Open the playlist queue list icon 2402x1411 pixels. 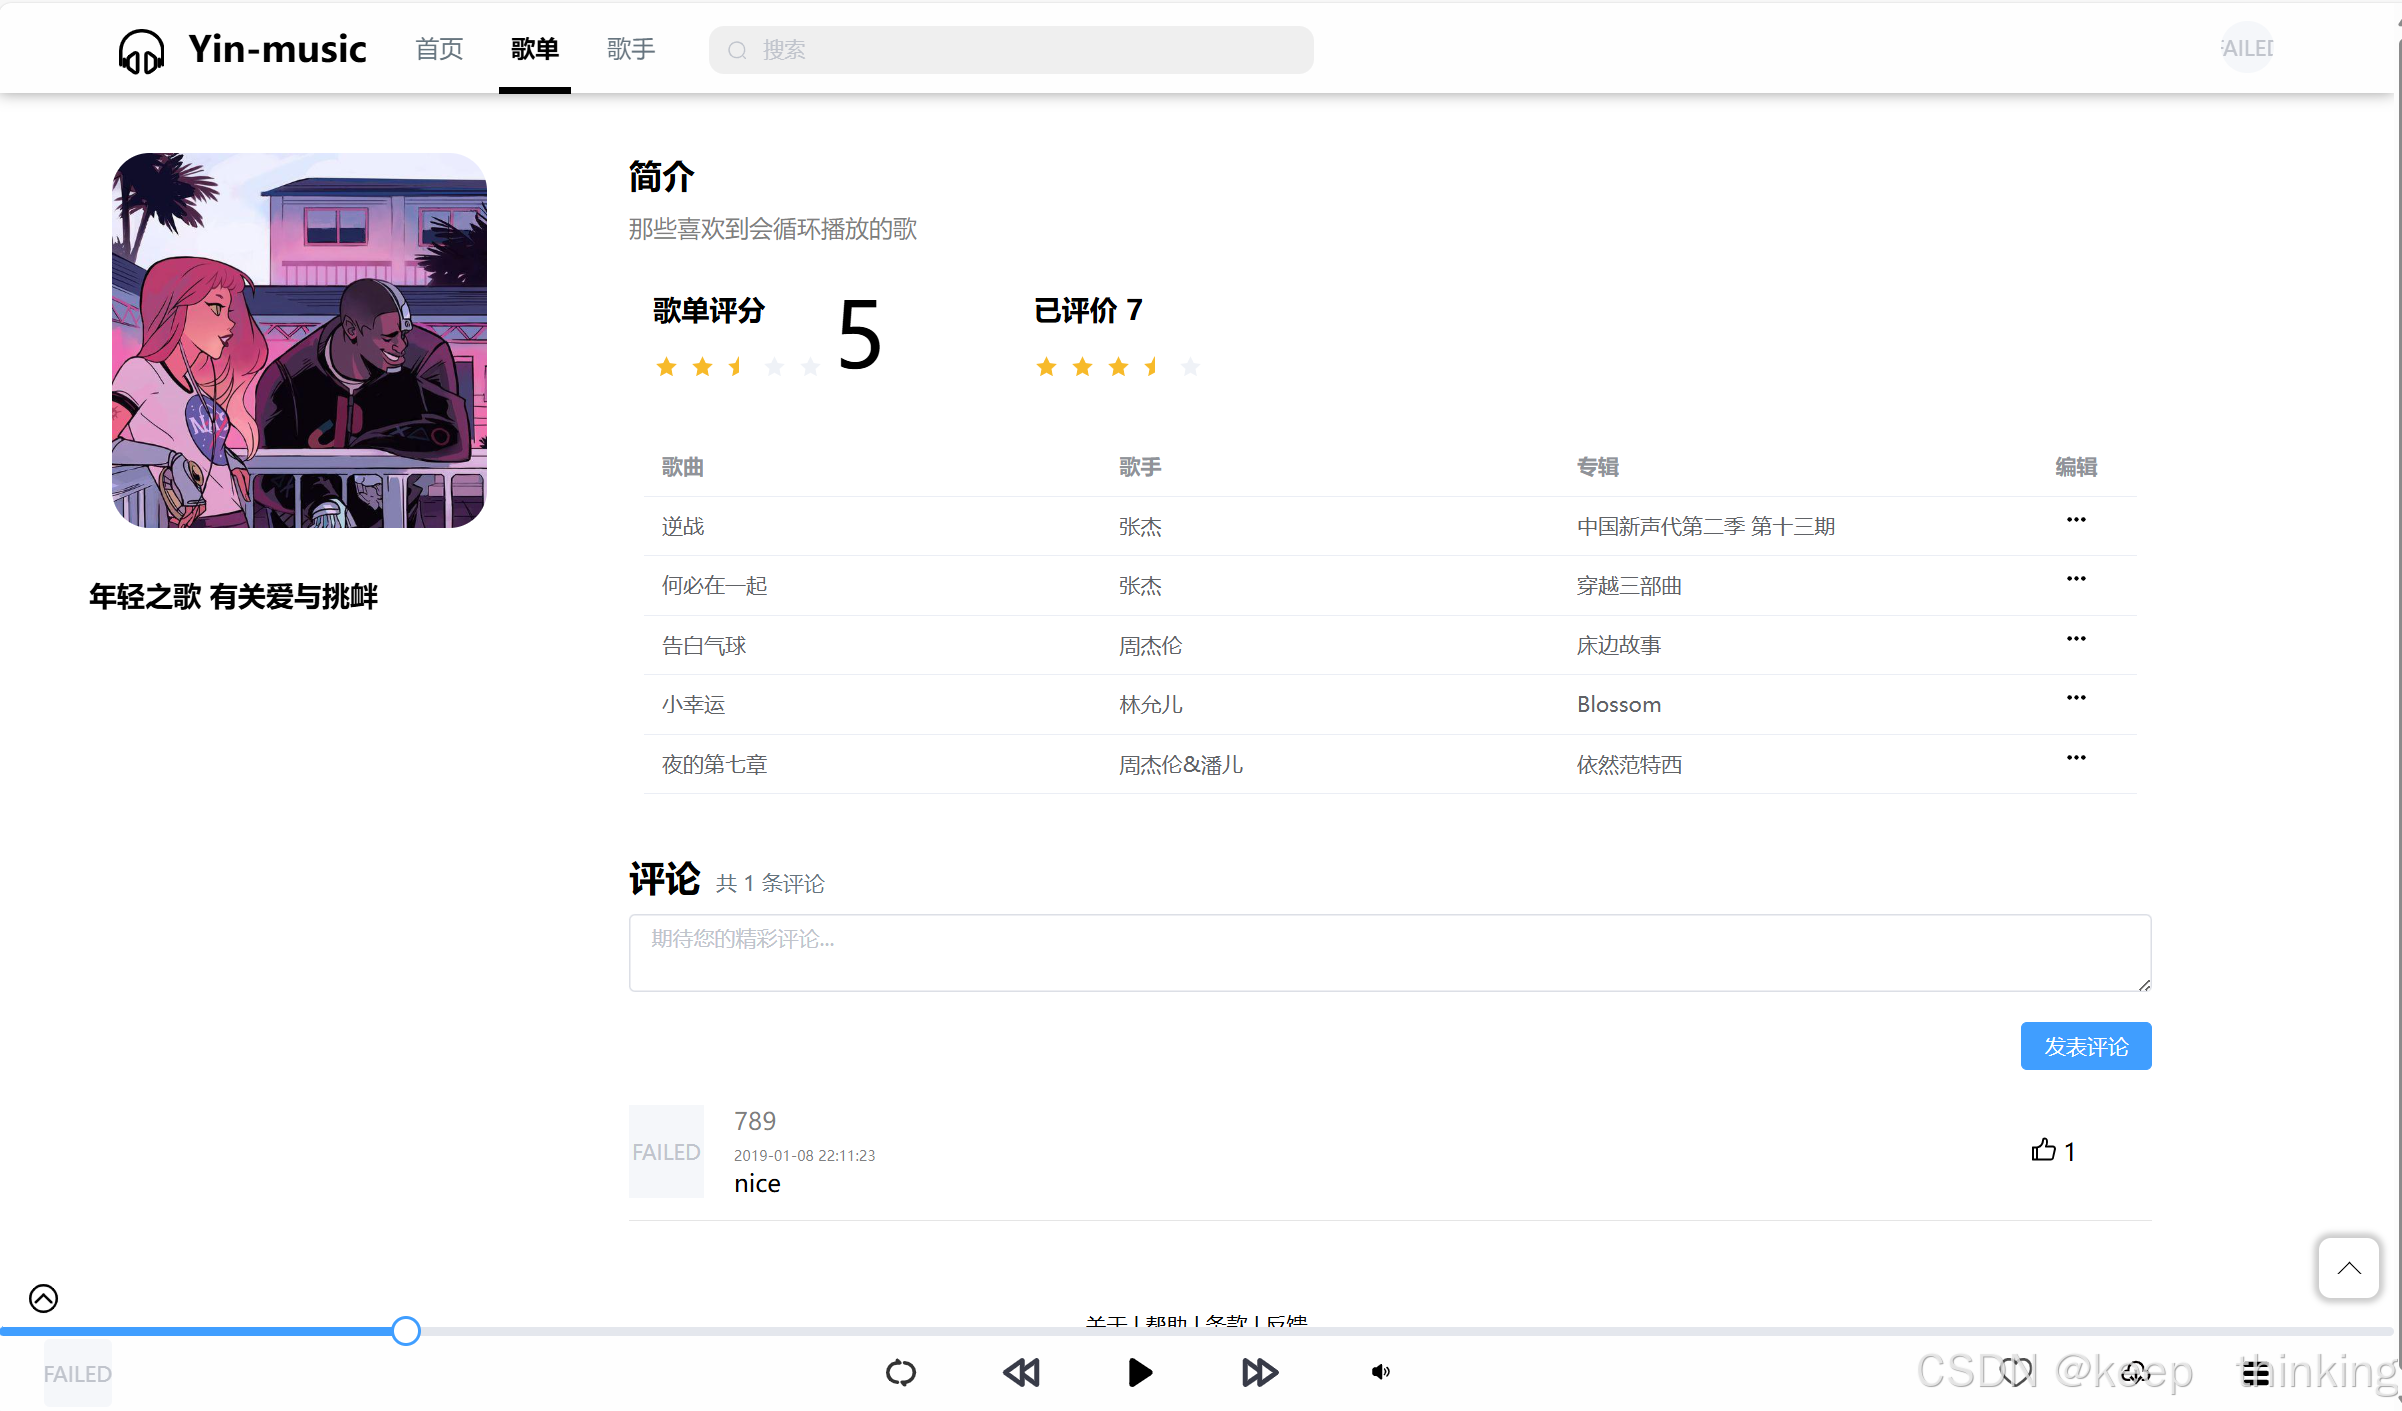point(2255,1373)
